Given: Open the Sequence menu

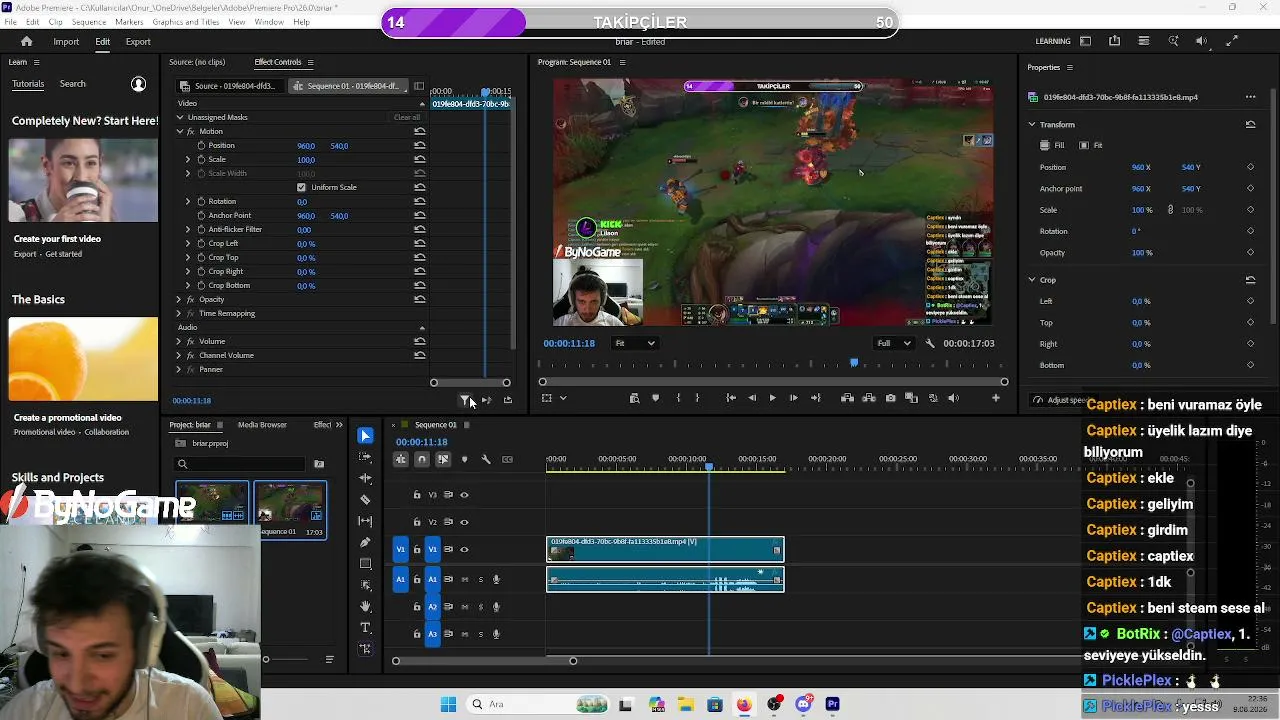Looking at the screenshot, I should (89, 22).
